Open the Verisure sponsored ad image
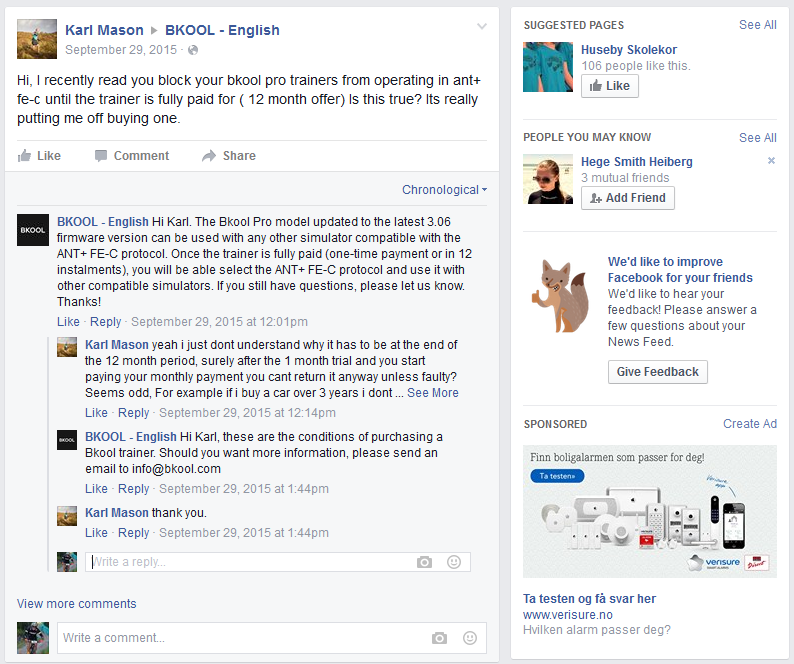This screenshot has width=794, height=664. 650,512
